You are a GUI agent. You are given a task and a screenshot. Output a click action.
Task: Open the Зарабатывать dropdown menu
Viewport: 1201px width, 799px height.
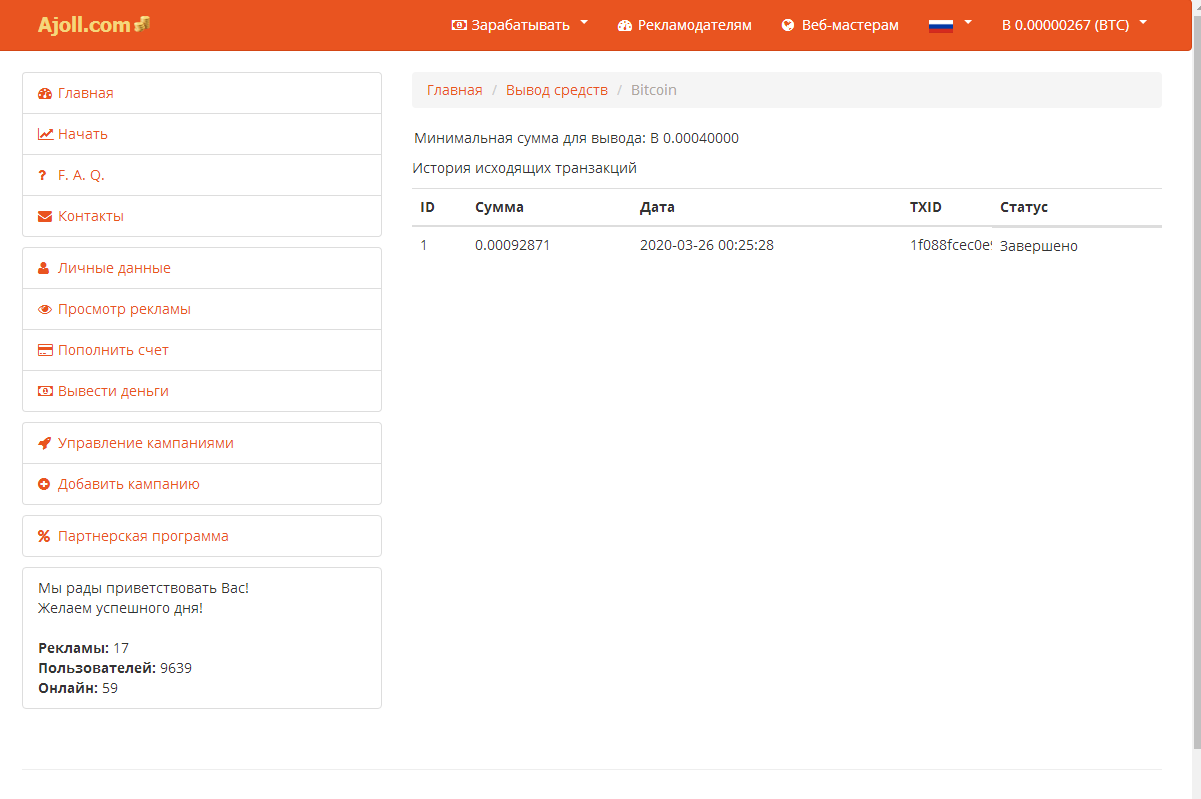pyautogui.click(x=520, y=25)
